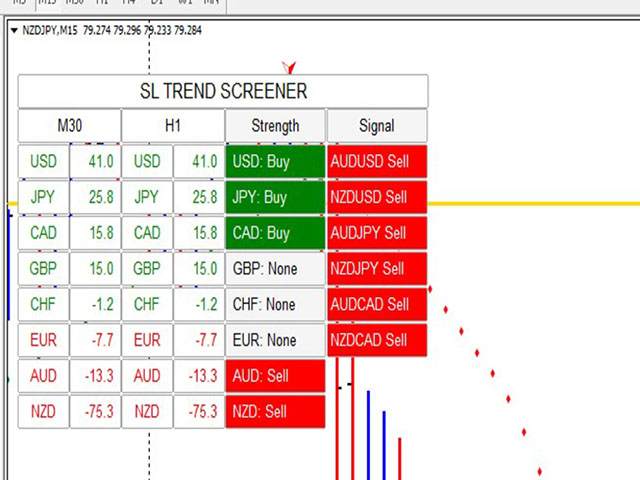Click the M30 value 41.0 for USD
Viewport: 640px width, 480px height.
pyautogui.click(x=96, y=162)
